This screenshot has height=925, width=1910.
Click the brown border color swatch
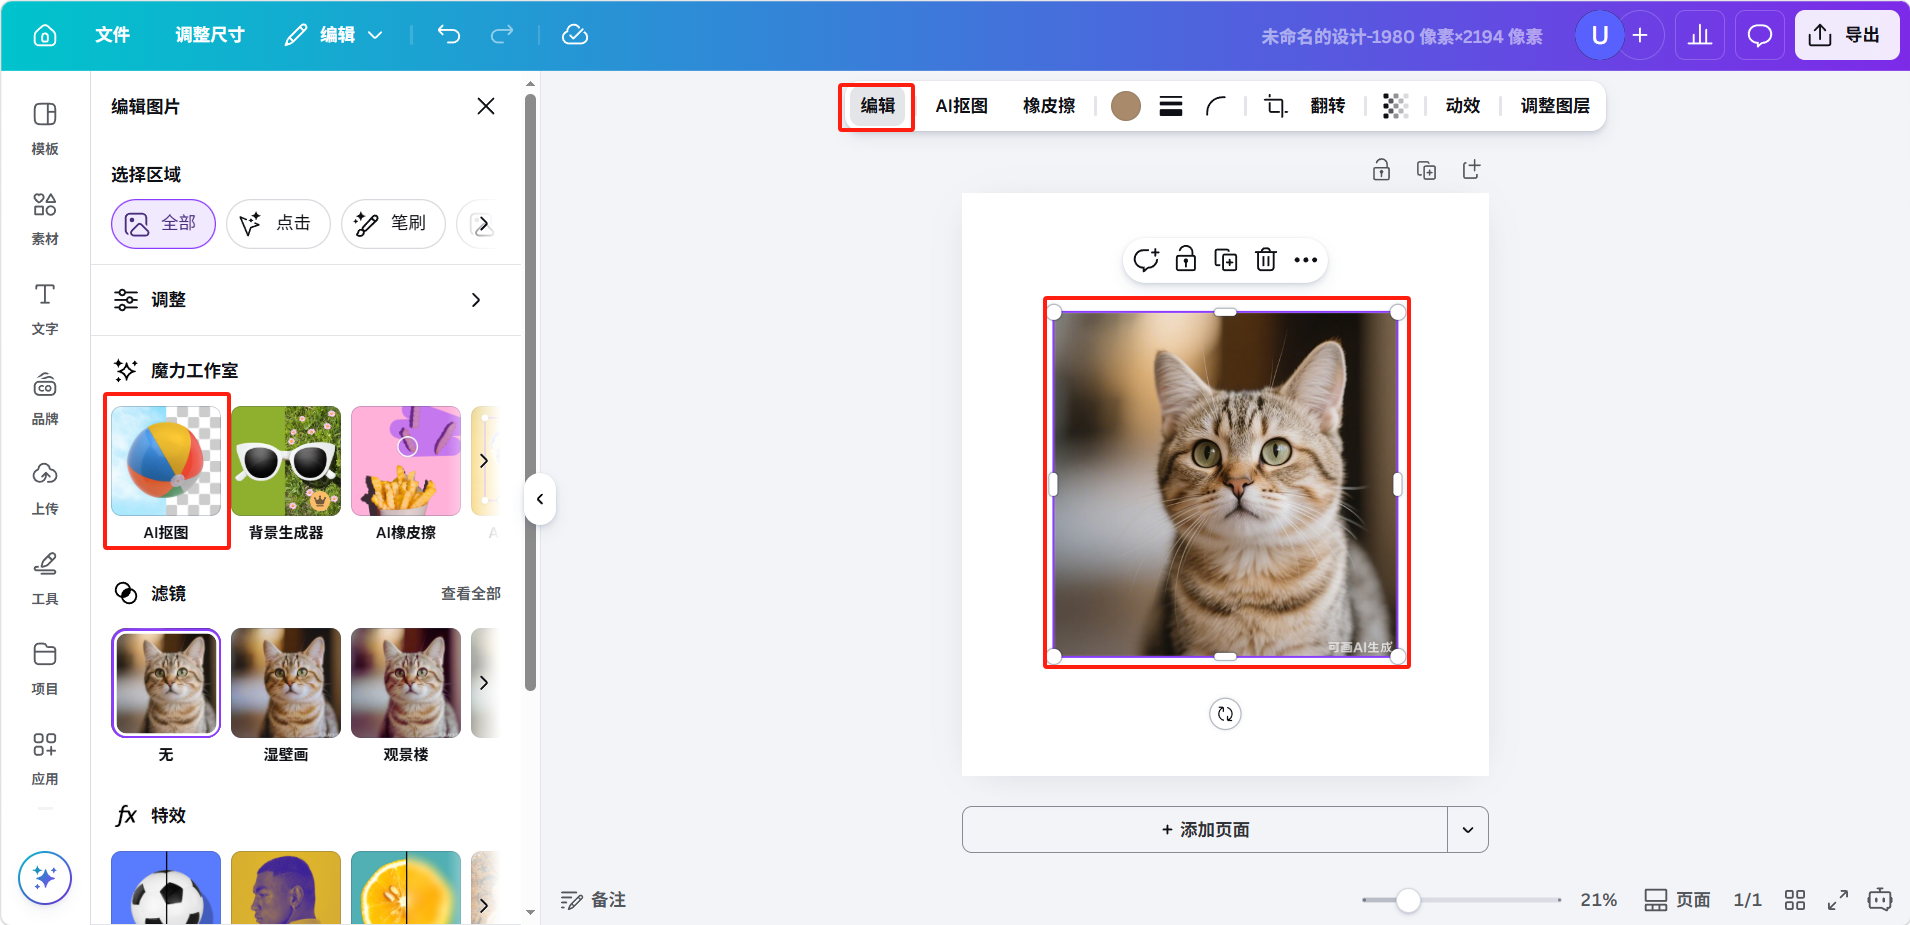point(1126,106)
